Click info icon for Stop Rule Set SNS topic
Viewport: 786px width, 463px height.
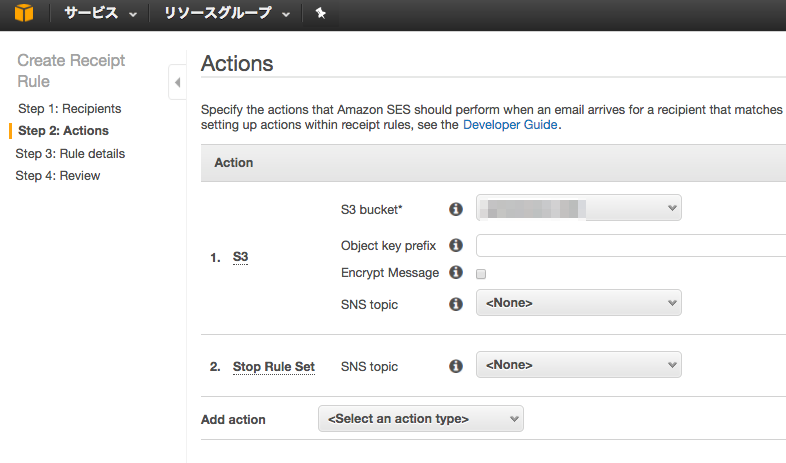(456, 366)
